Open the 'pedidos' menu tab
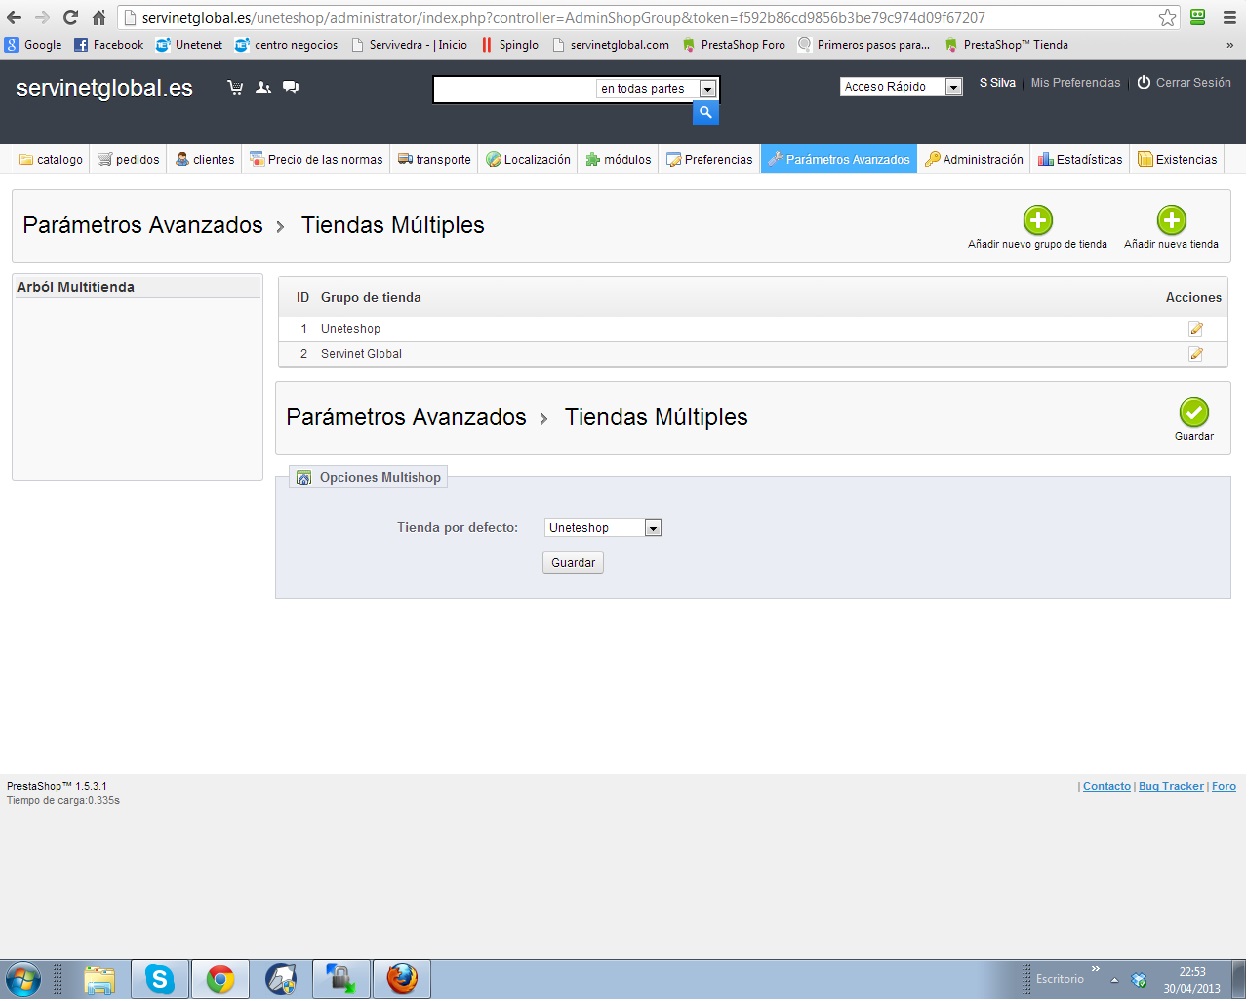The width and height of the screenshot is (1249, 1001). tap(128, 159)
